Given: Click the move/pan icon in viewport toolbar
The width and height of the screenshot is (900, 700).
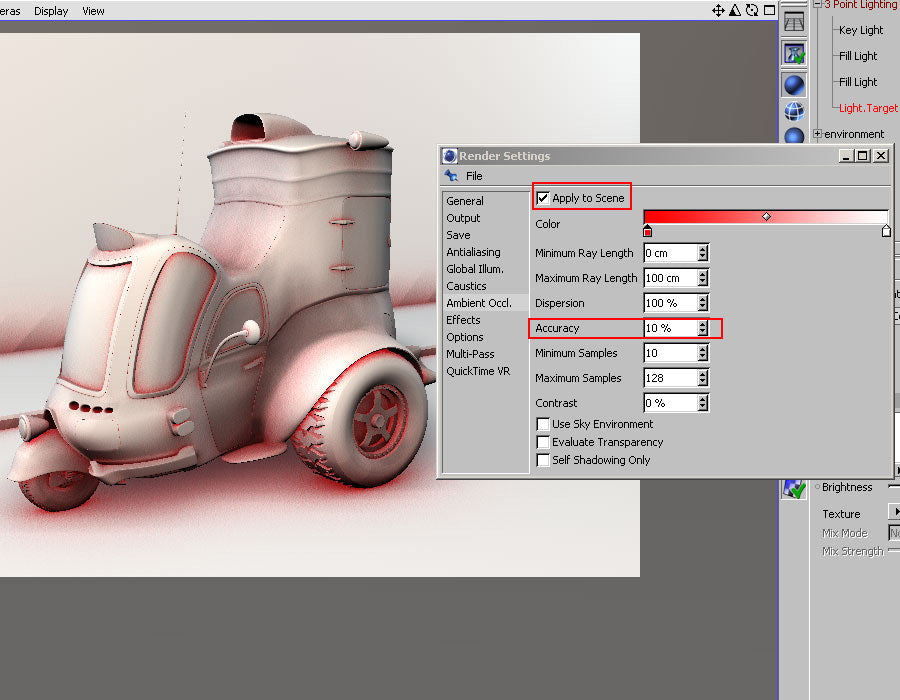Looking at the screenshot, I should click(x=717, y=9).
